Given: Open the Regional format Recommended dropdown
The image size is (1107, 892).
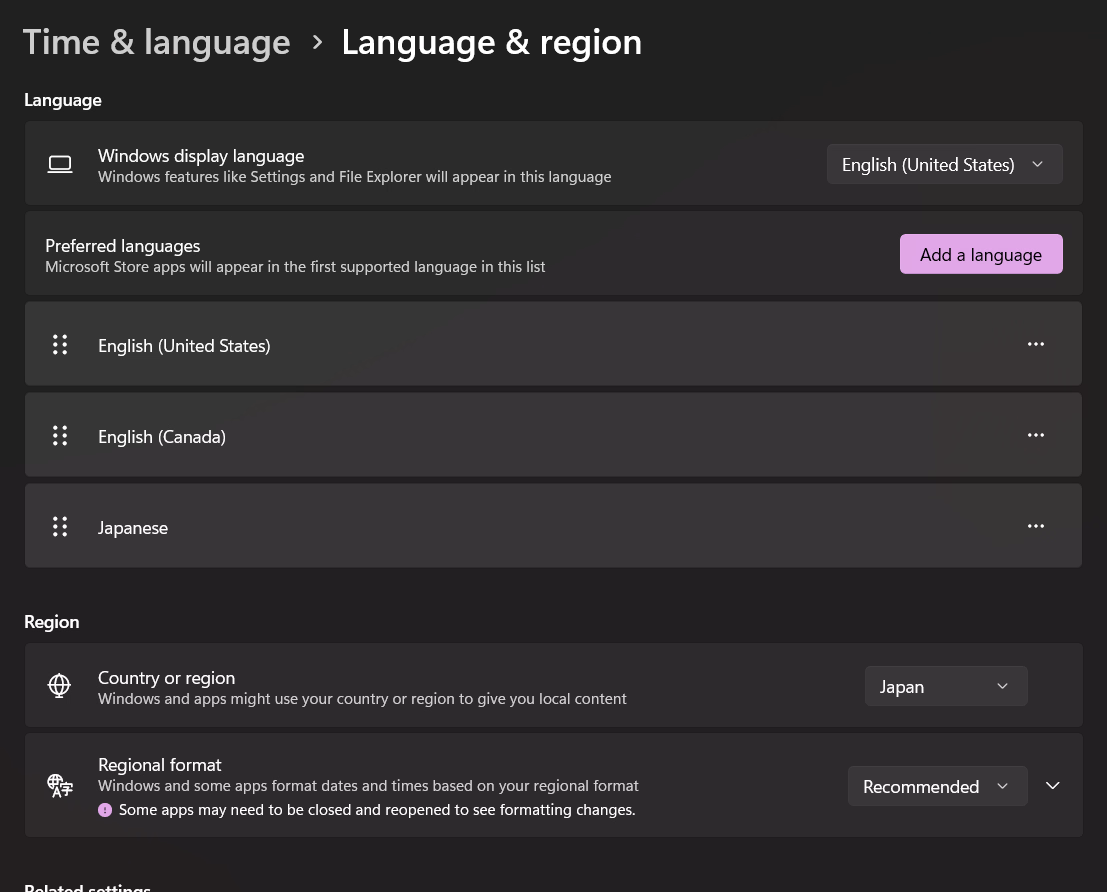Looking at the screenshot, I should click(936, 786).
